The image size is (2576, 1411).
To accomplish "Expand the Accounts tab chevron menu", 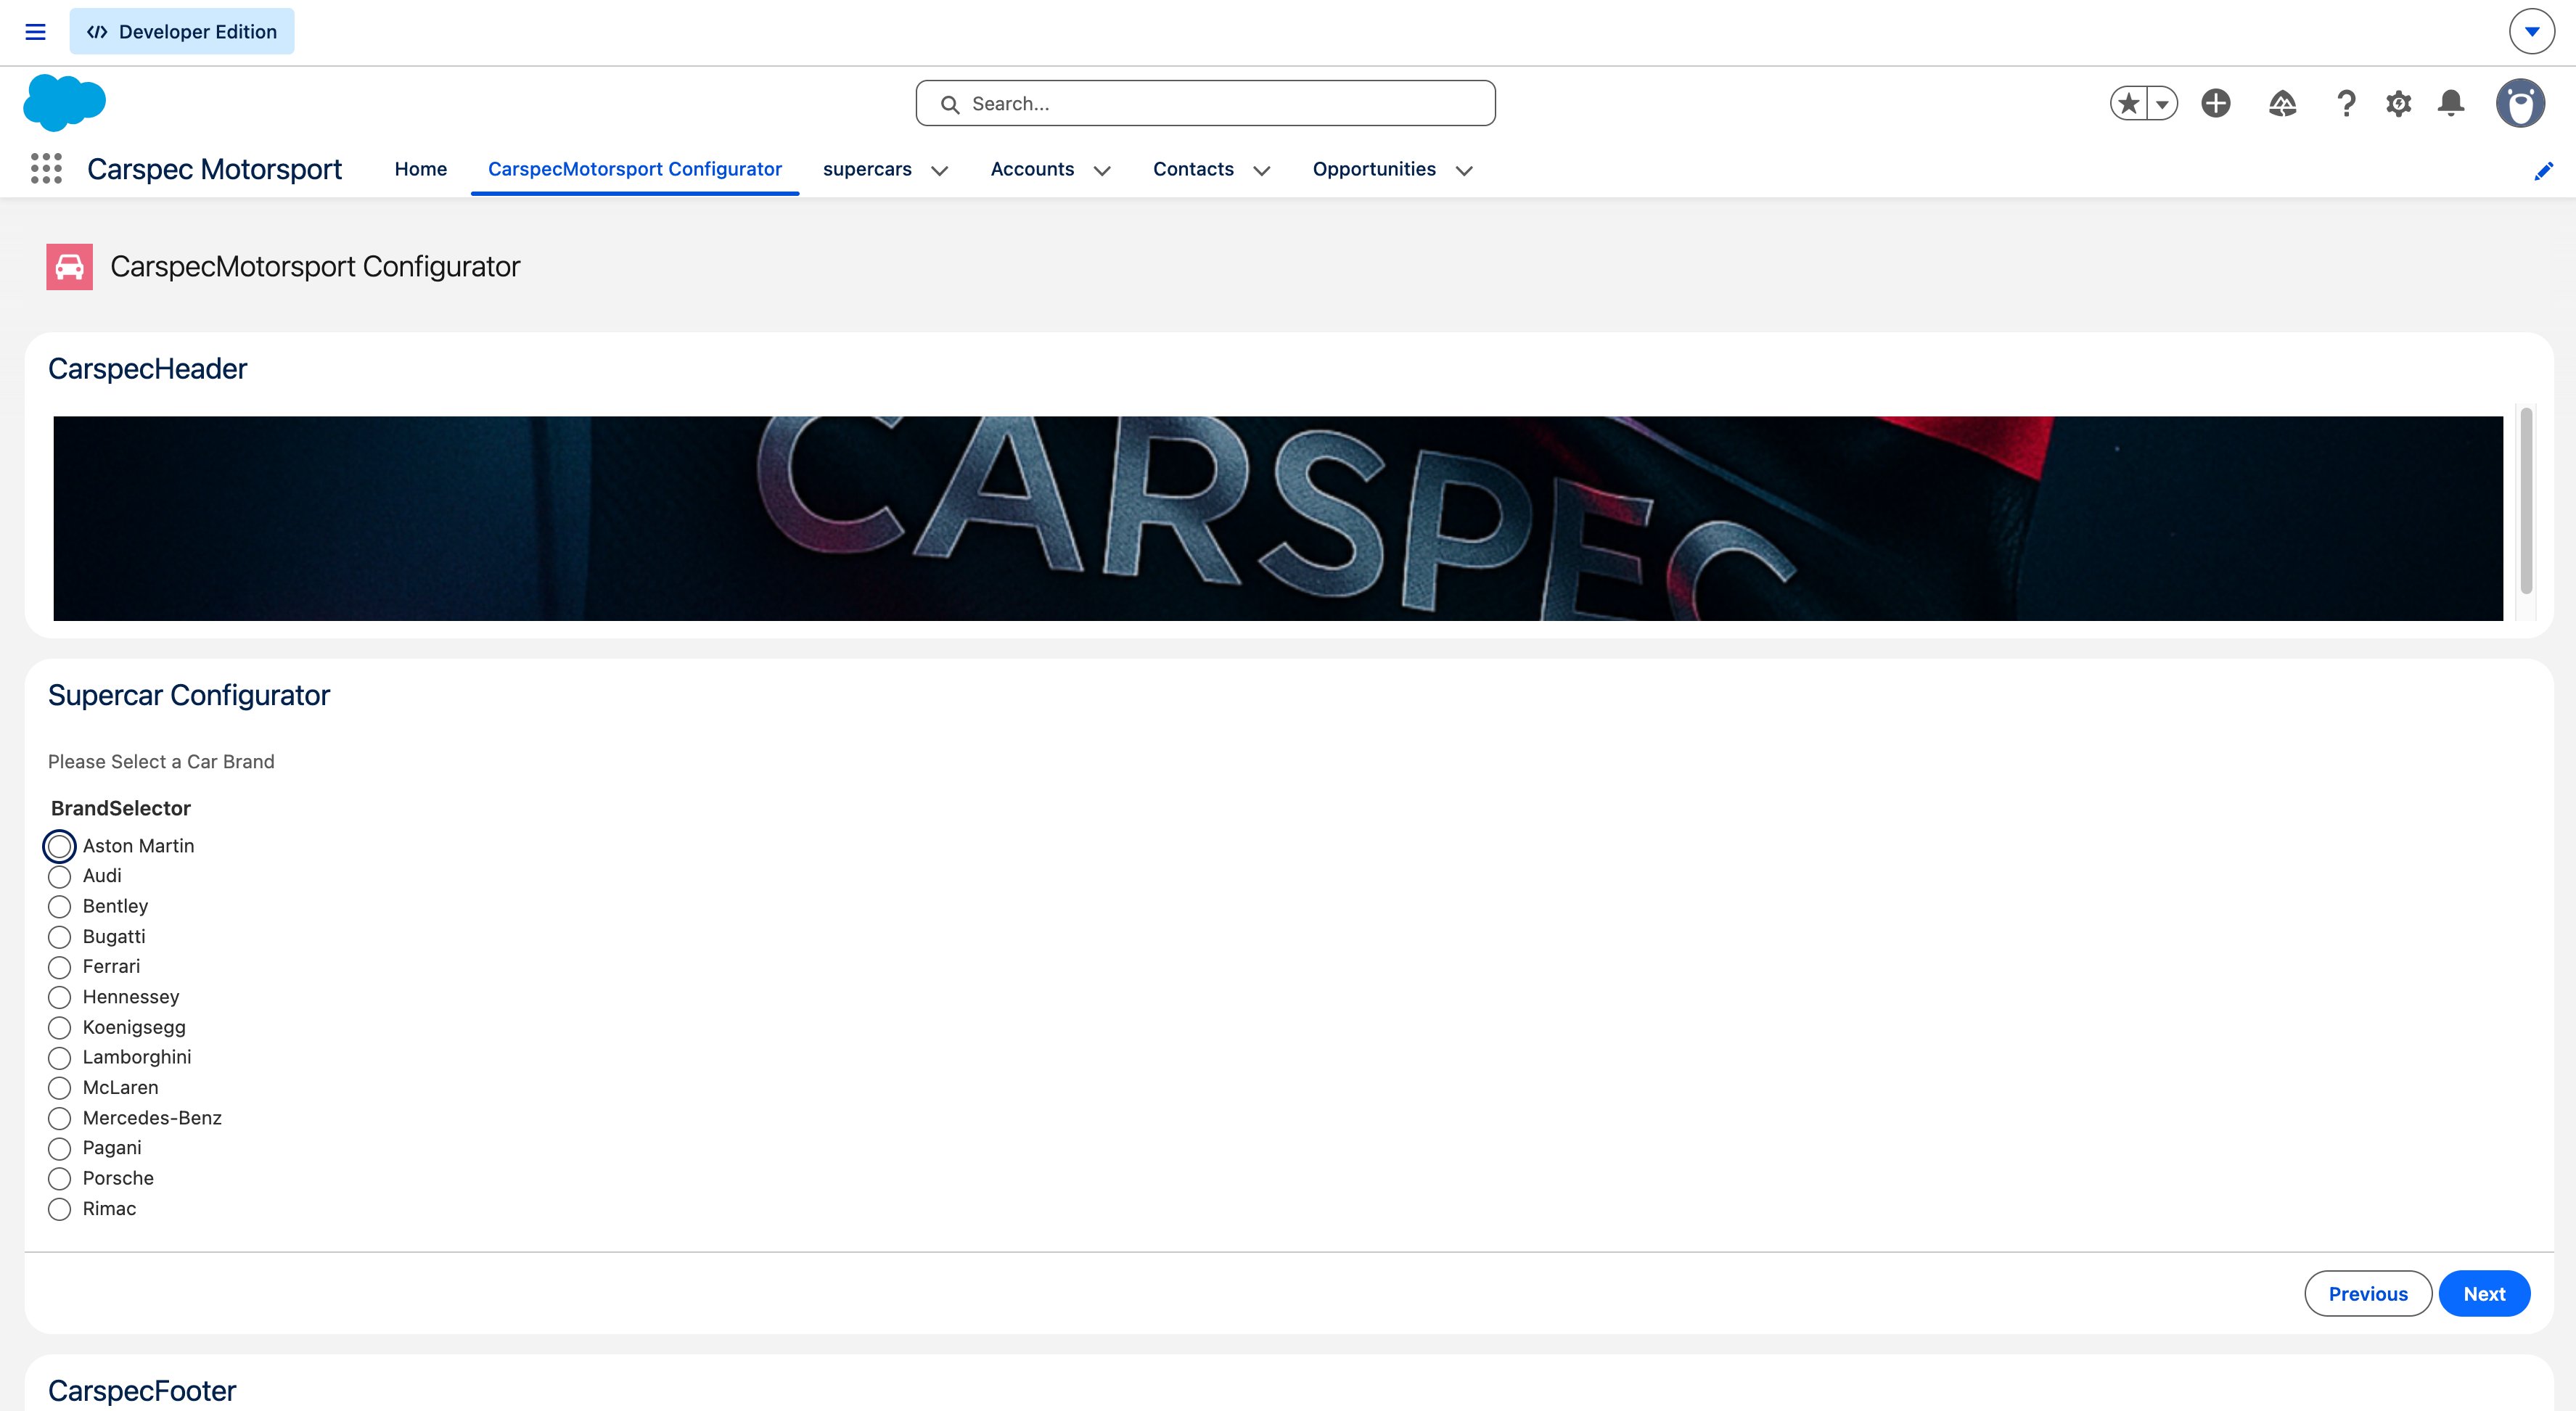I will coord(1102,171).
